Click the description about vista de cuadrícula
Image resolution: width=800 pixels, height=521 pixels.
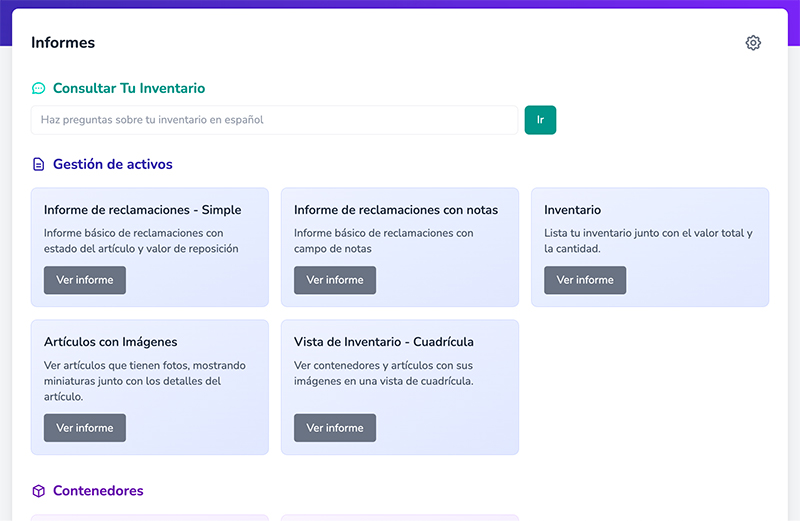pyautogui.click(x=384, y=374)
